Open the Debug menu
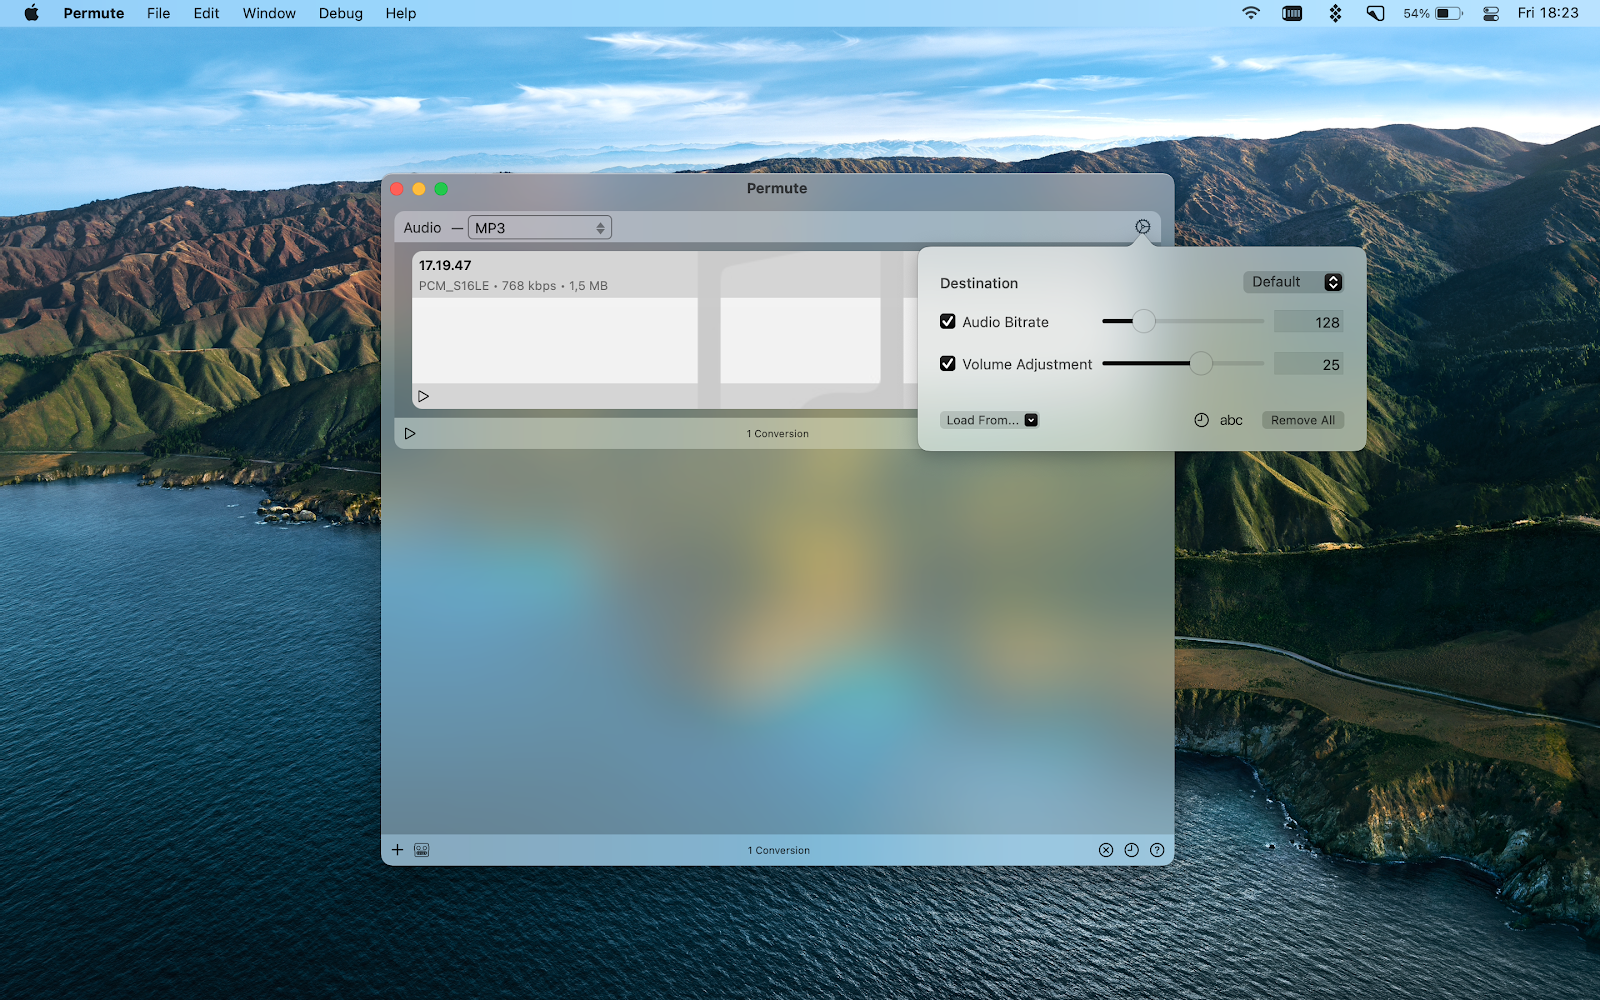The height and width of the screenshot is (1000, 1600). click(341, 13)
